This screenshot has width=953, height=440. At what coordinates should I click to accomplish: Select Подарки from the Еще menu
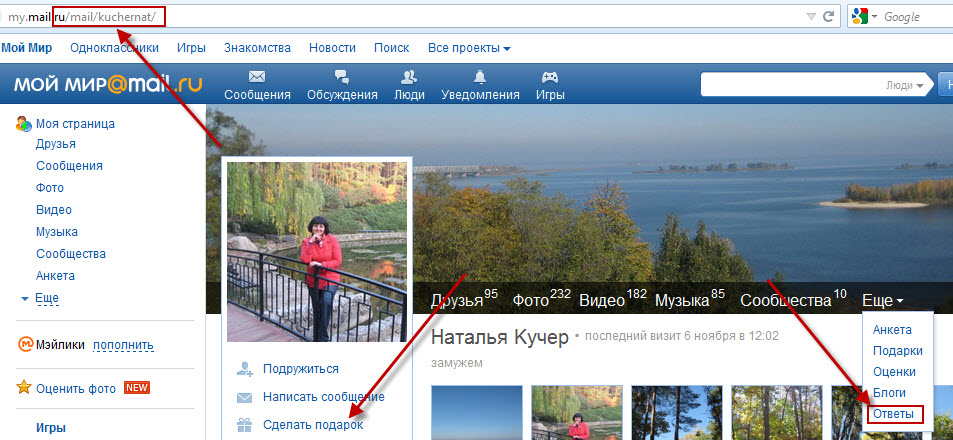[x=897, y=351]
